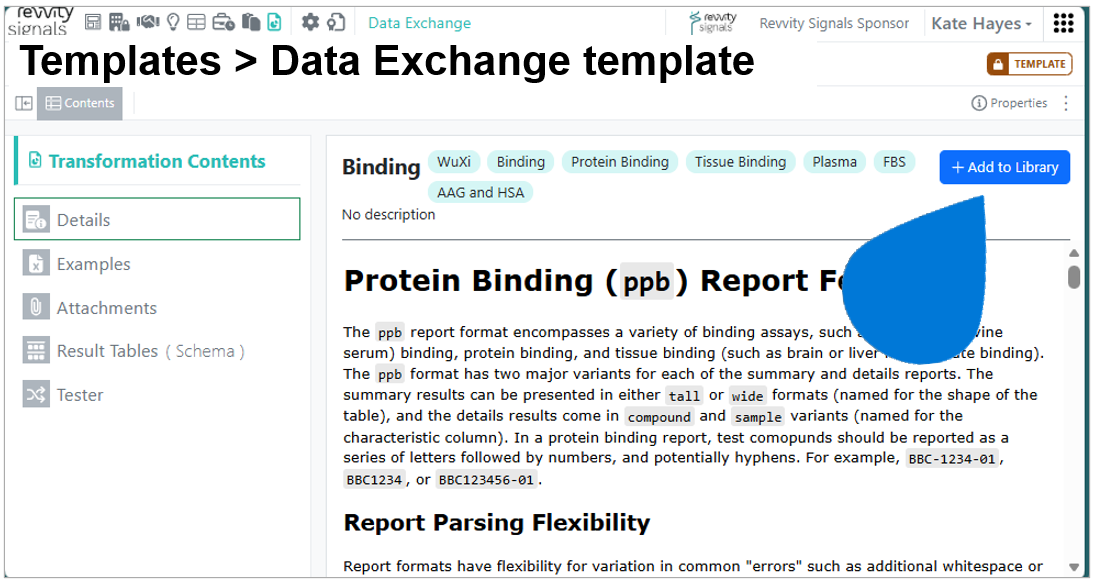
Task: Open the Kate Hayes user dropdown
Action: point(982,24)
